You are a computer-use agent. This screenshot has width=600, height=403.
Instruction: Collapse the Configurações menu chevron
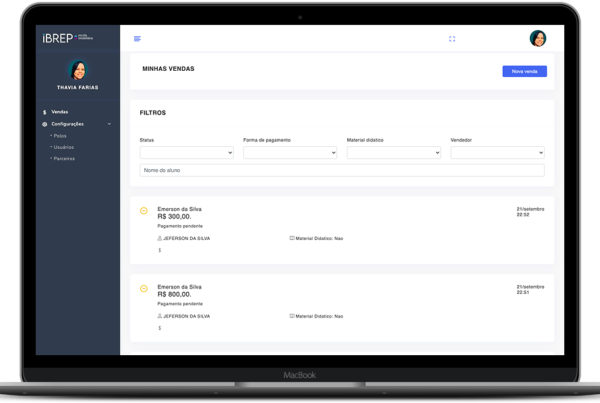[x=109, y=124]
